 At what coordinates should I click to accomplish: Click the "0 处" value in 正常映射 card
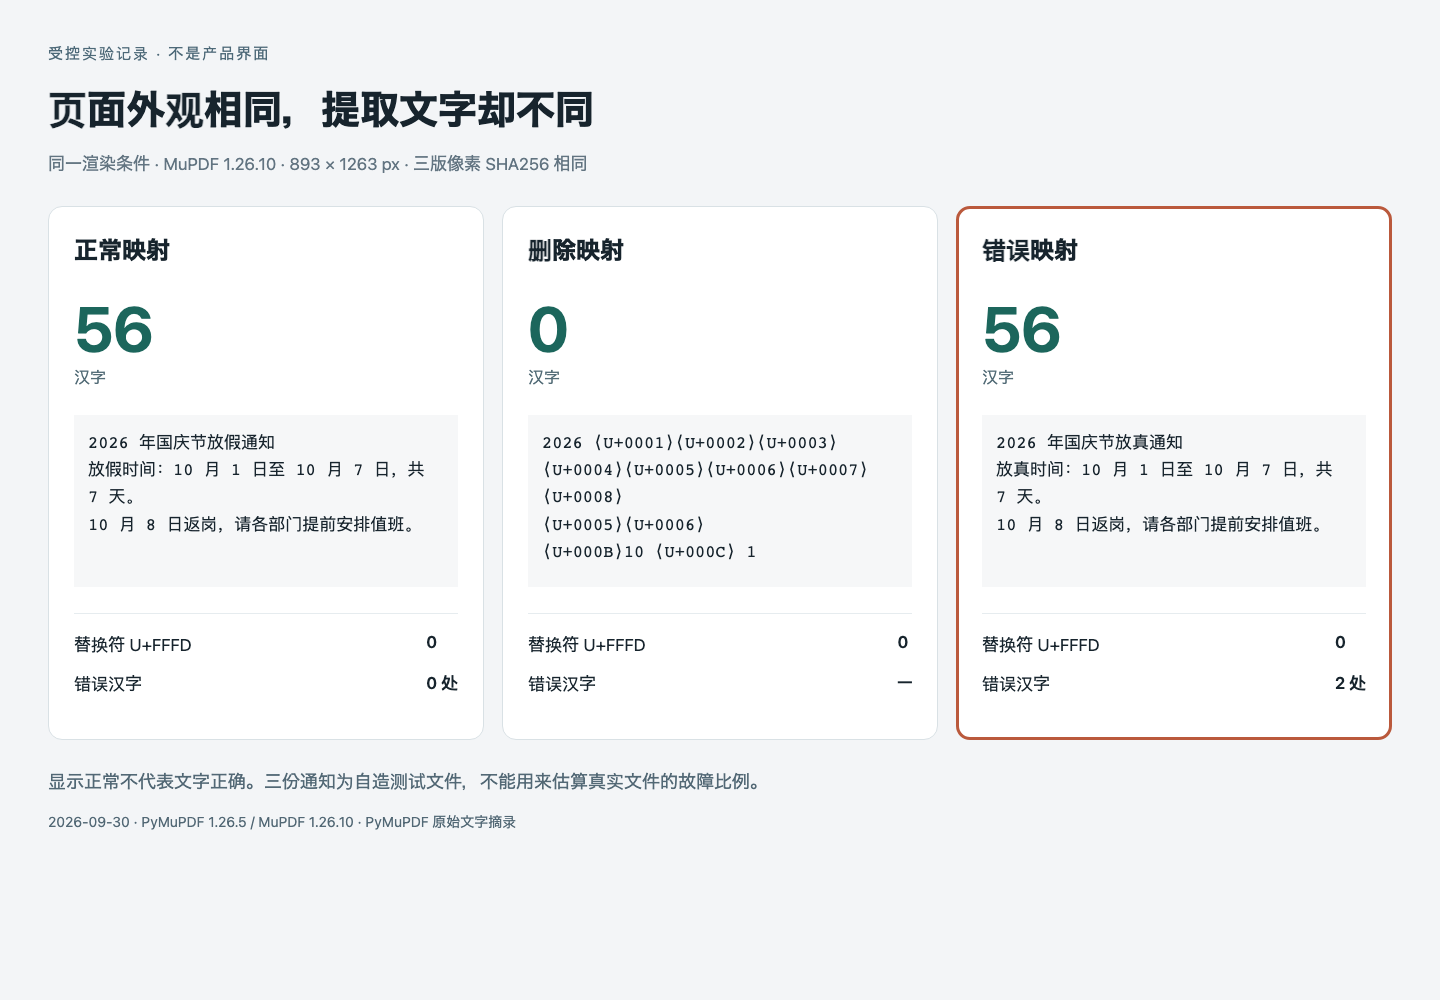[442, 683]
